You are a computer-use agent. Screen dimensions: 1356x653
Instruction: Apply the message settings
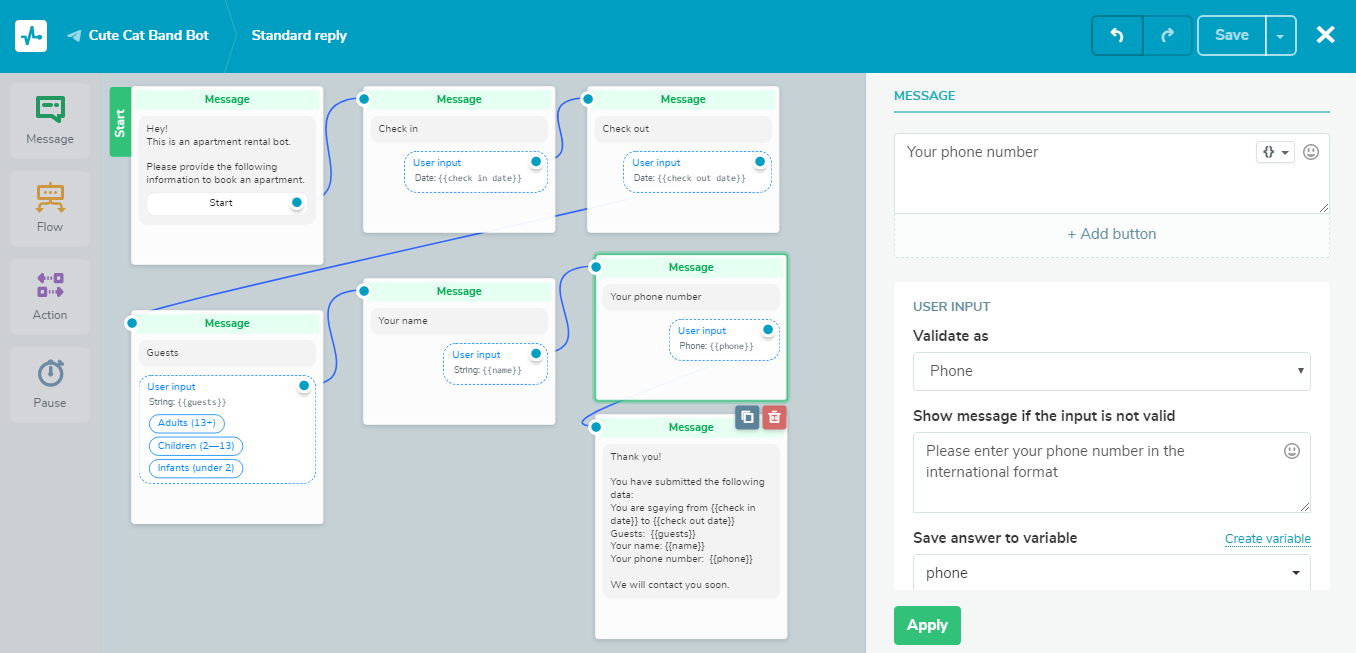coord(927,625)
